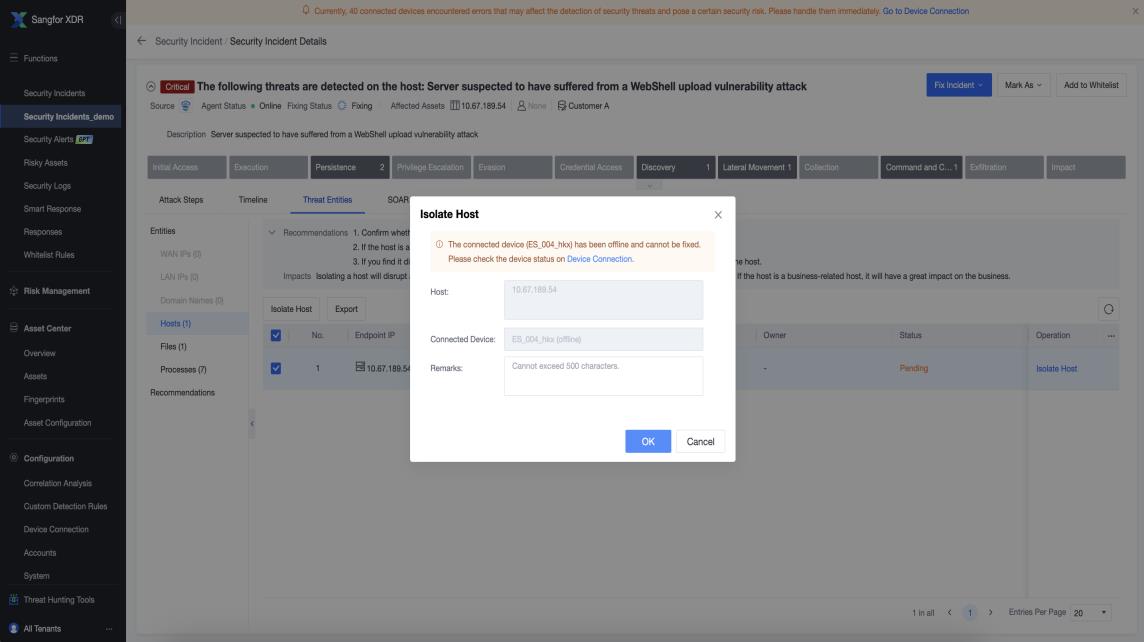Switch to the Threat Entities tab
This screenshot has width=1144, height=642.
point(327,200)
